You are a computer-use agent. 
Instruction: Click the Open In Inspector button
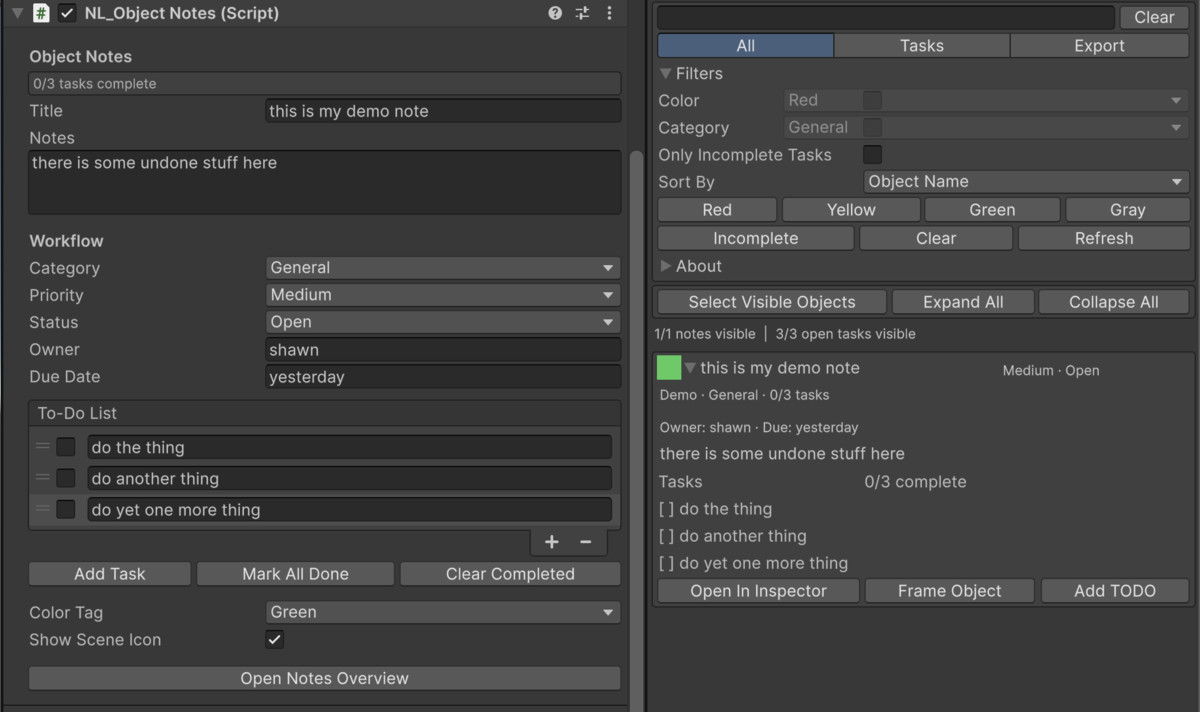758,591
